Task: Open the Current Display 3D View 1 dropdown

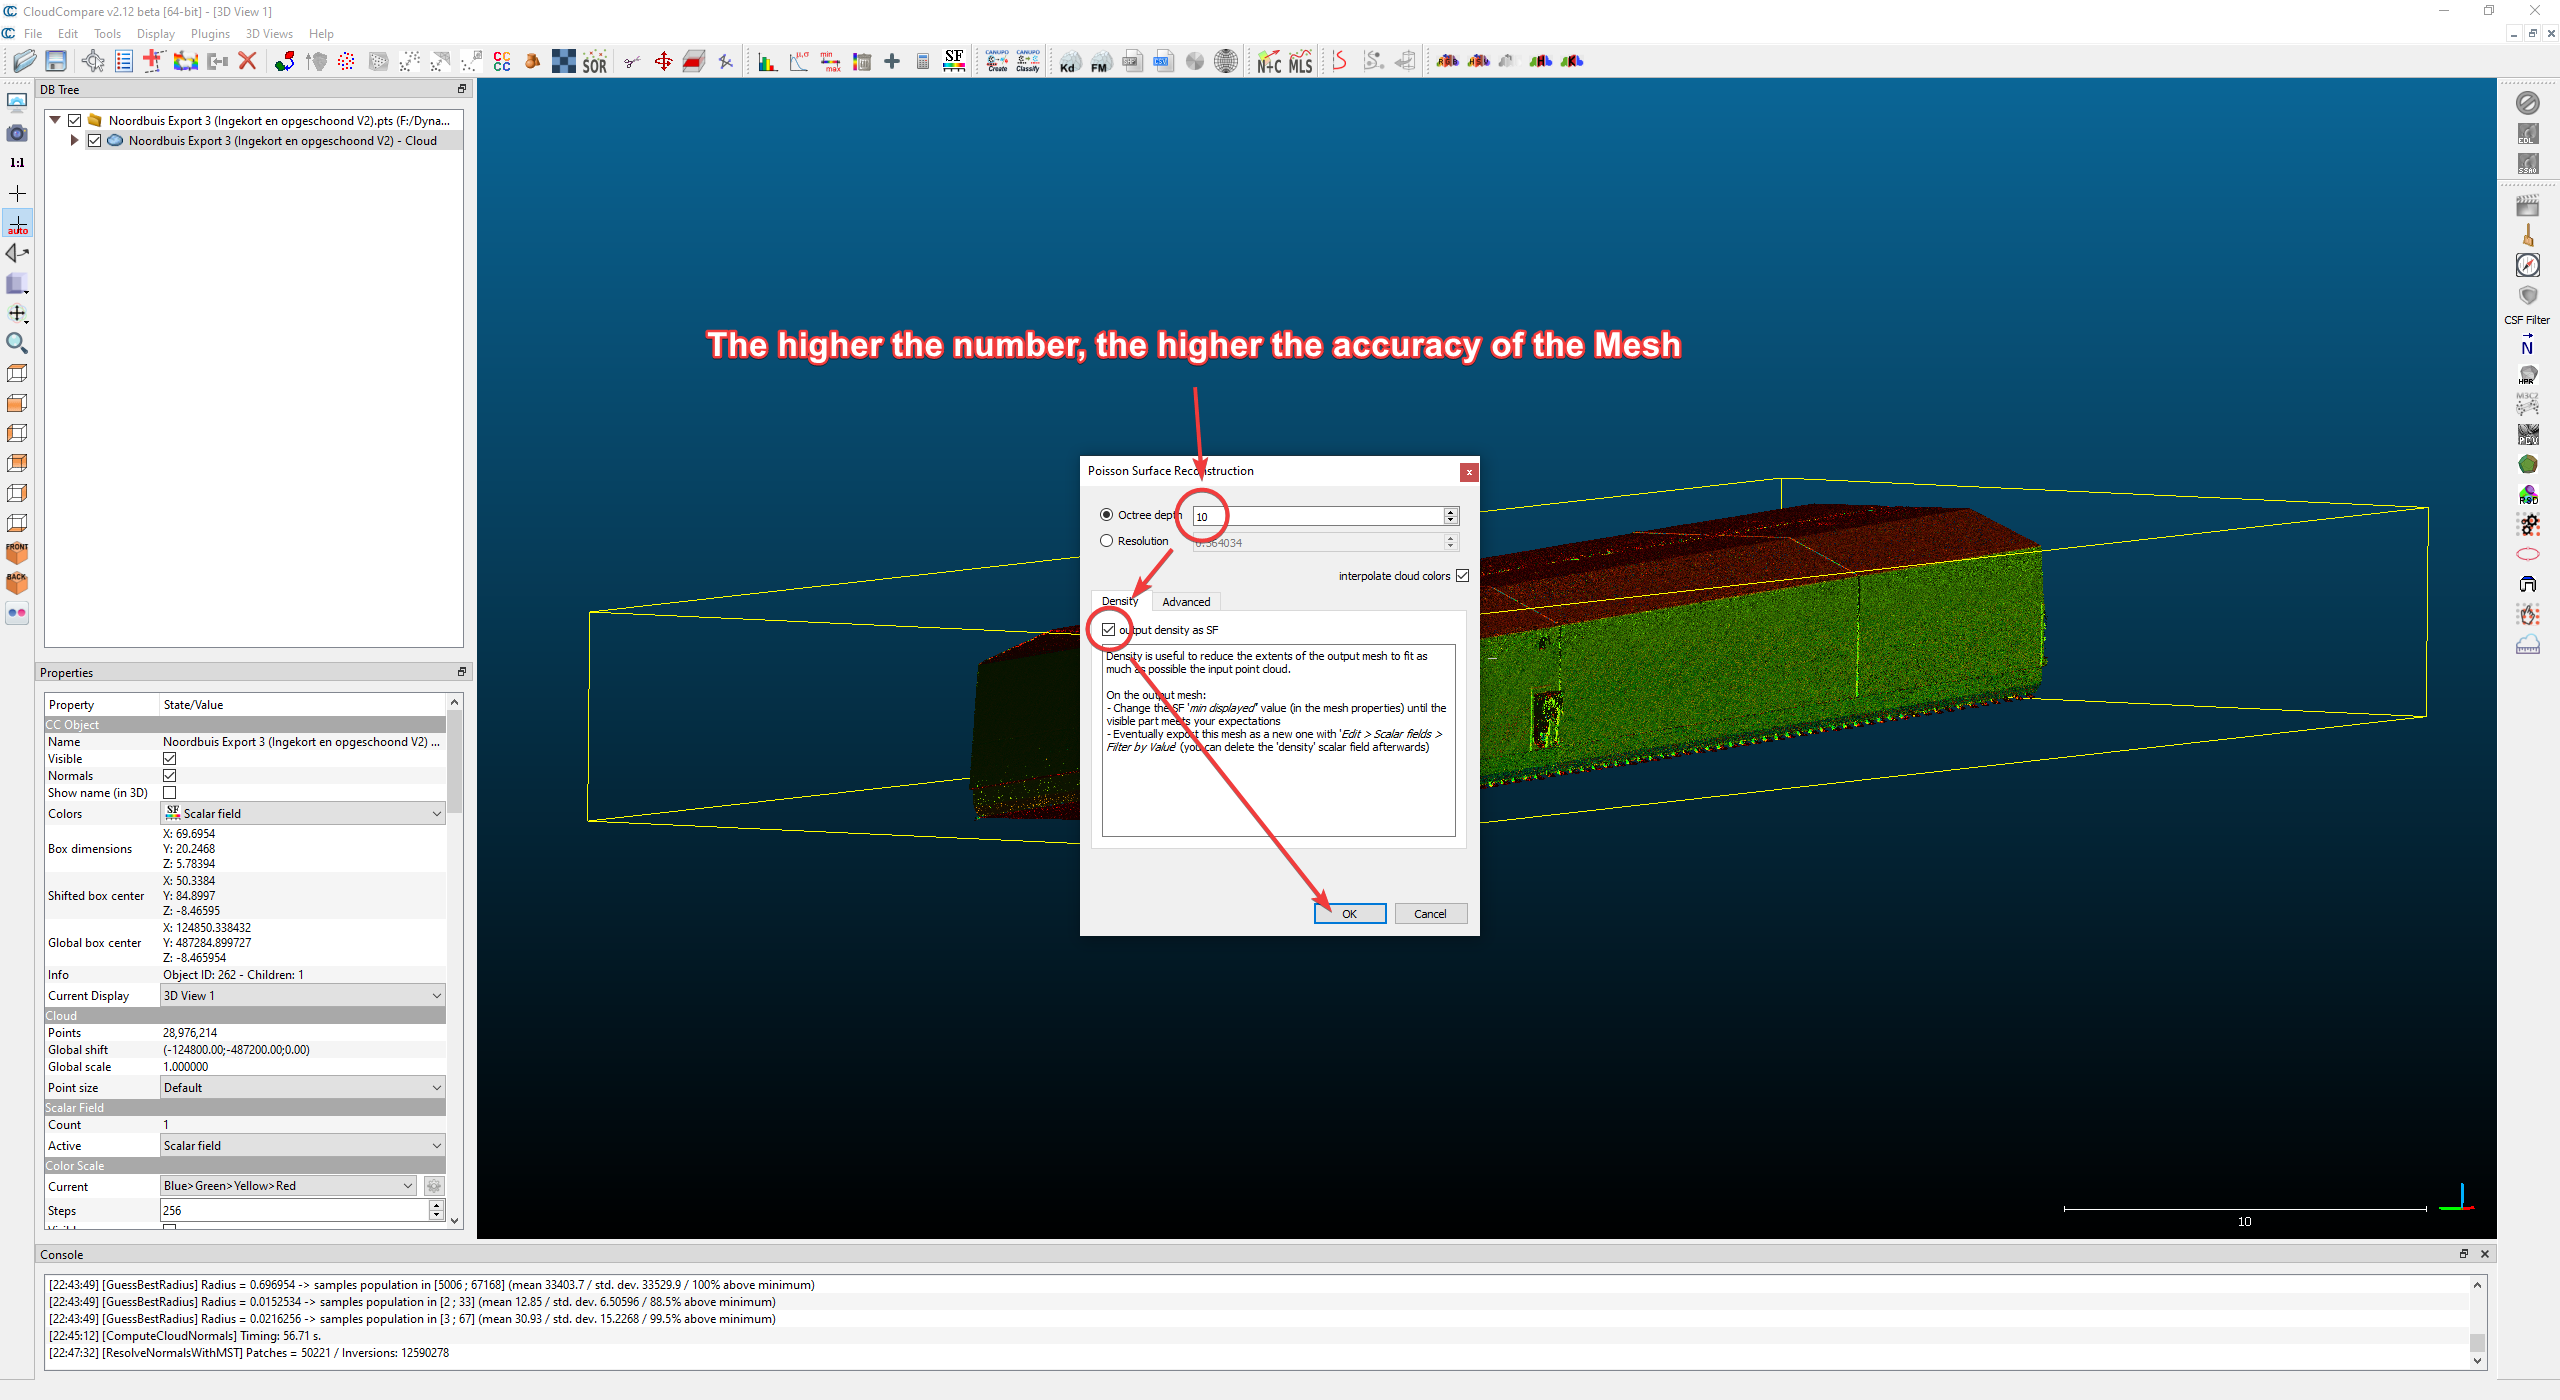Action: (x=303, y=996)
